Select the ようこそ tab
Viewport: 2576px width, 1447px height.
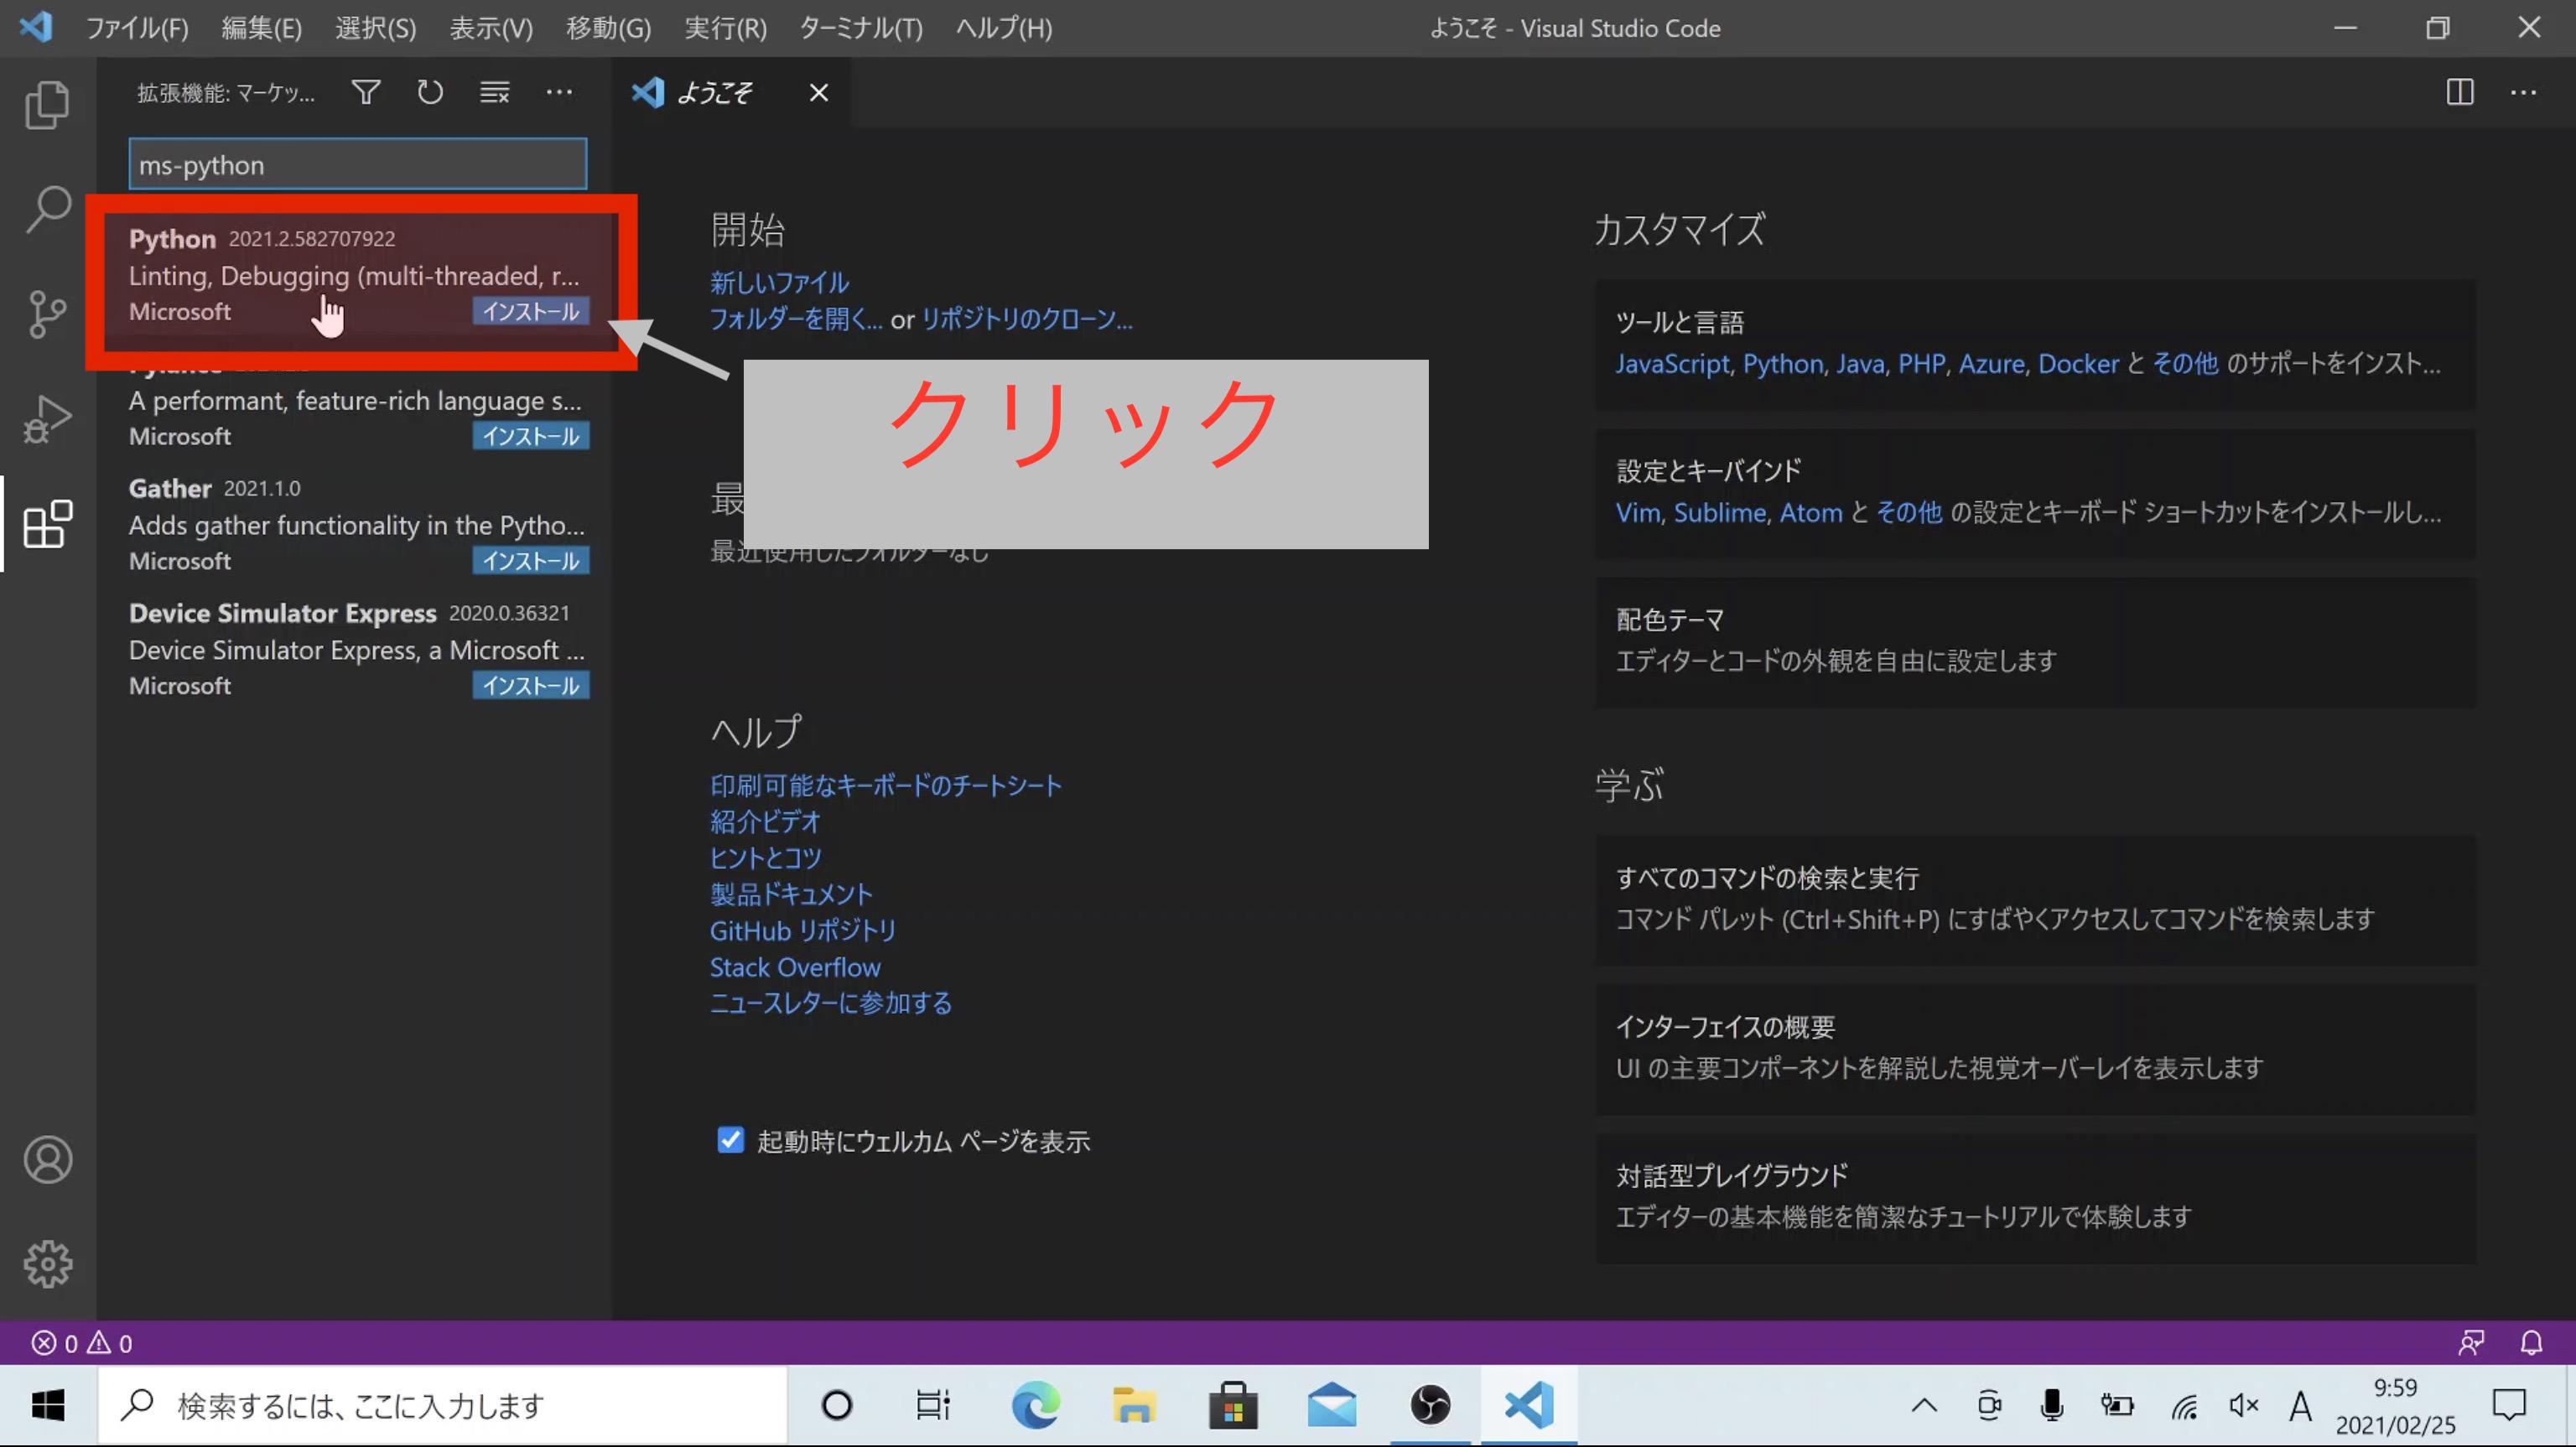[716, 92]
